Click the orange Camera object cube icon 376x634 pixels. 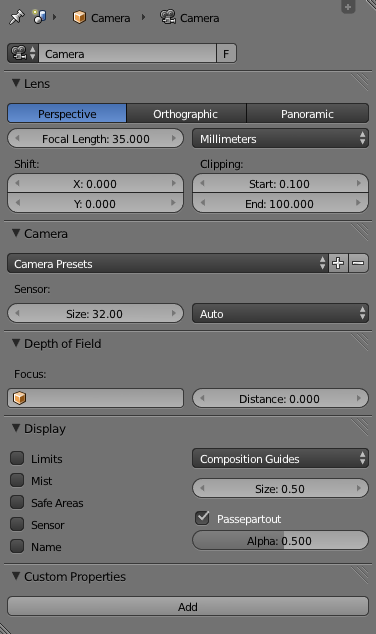tap(79, 17)
